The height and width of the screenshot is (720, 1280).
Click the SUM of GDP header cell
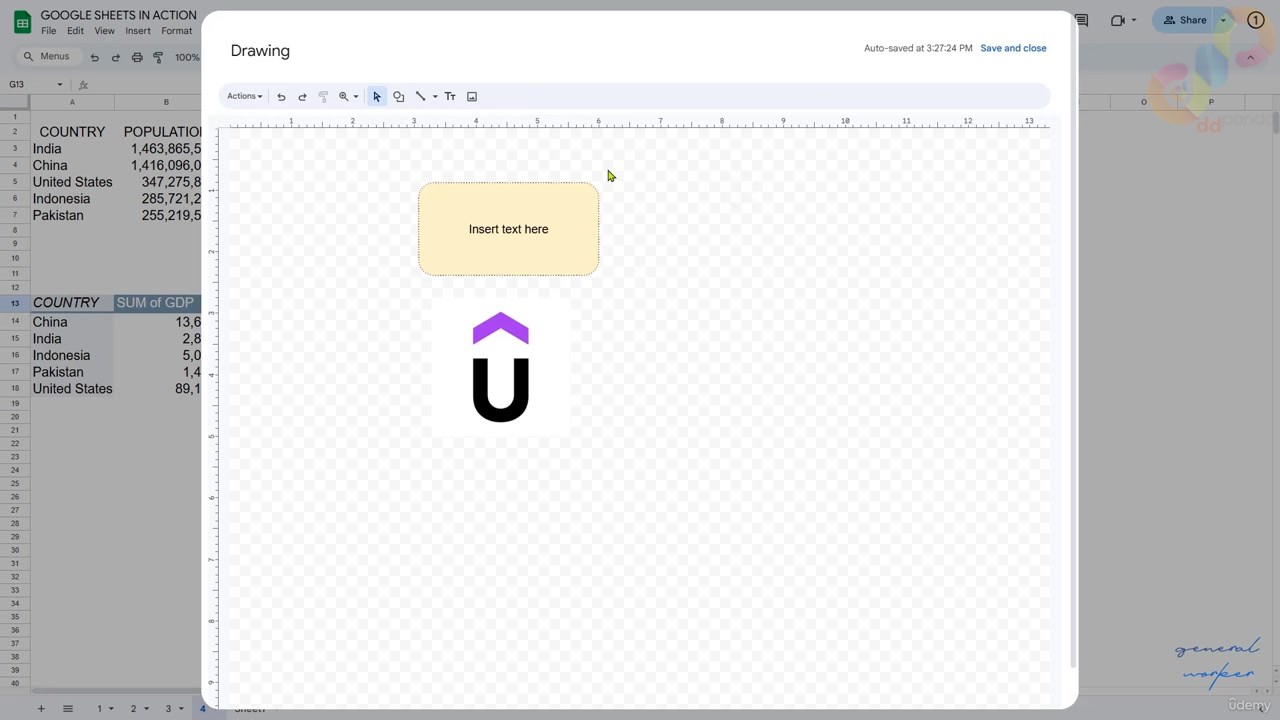pyautogui.click(x=155, y=303)
